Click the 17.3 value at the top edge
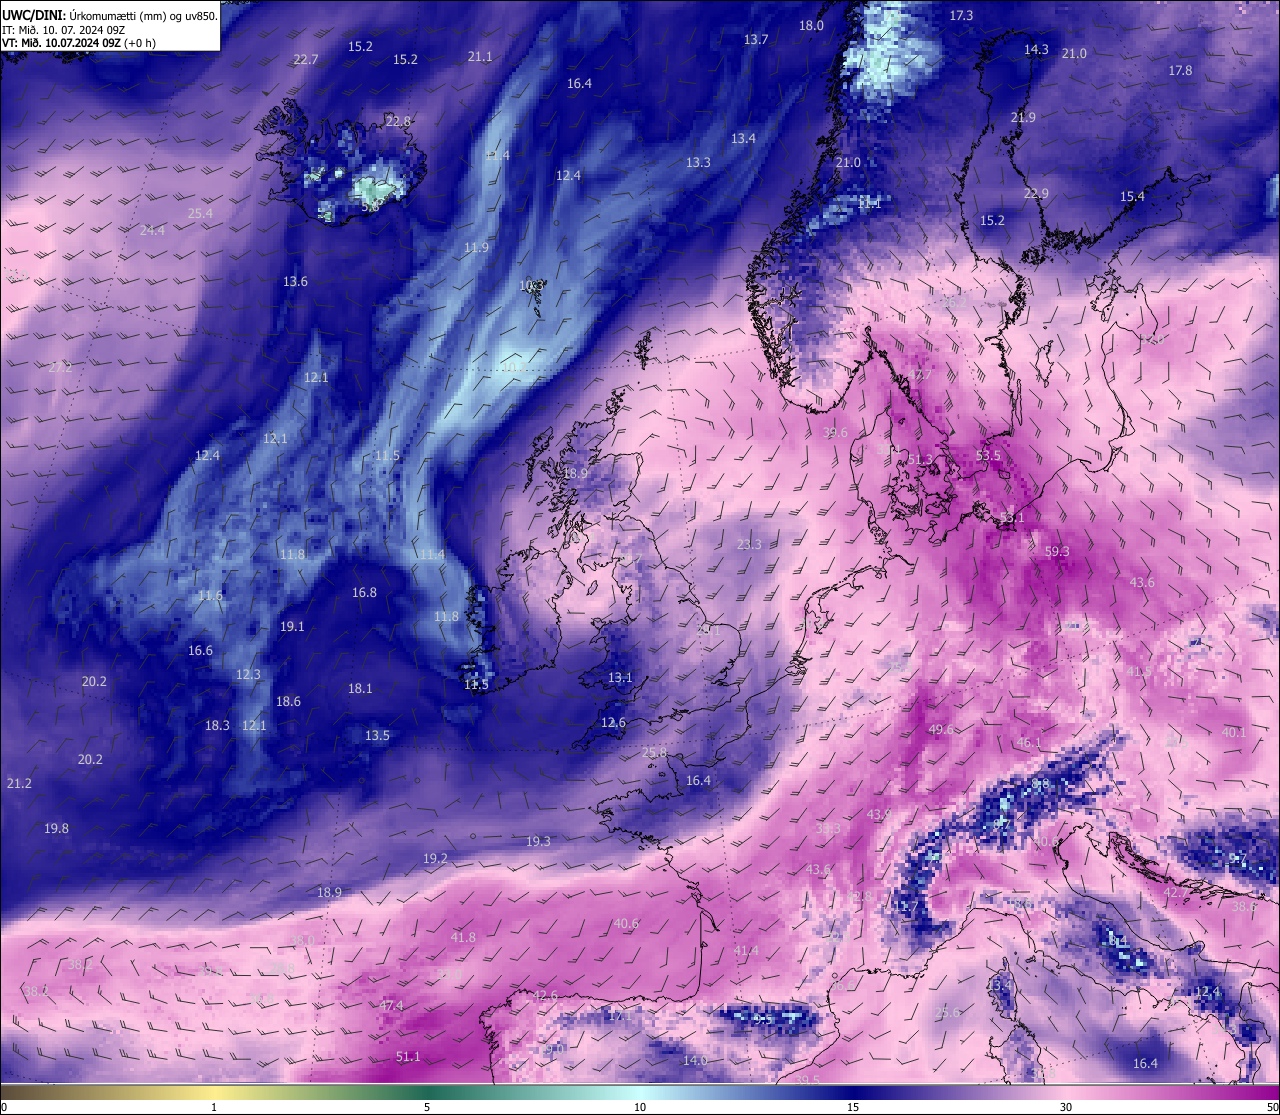Screen dimensions: 1280x1115 (x=961, y=16)
